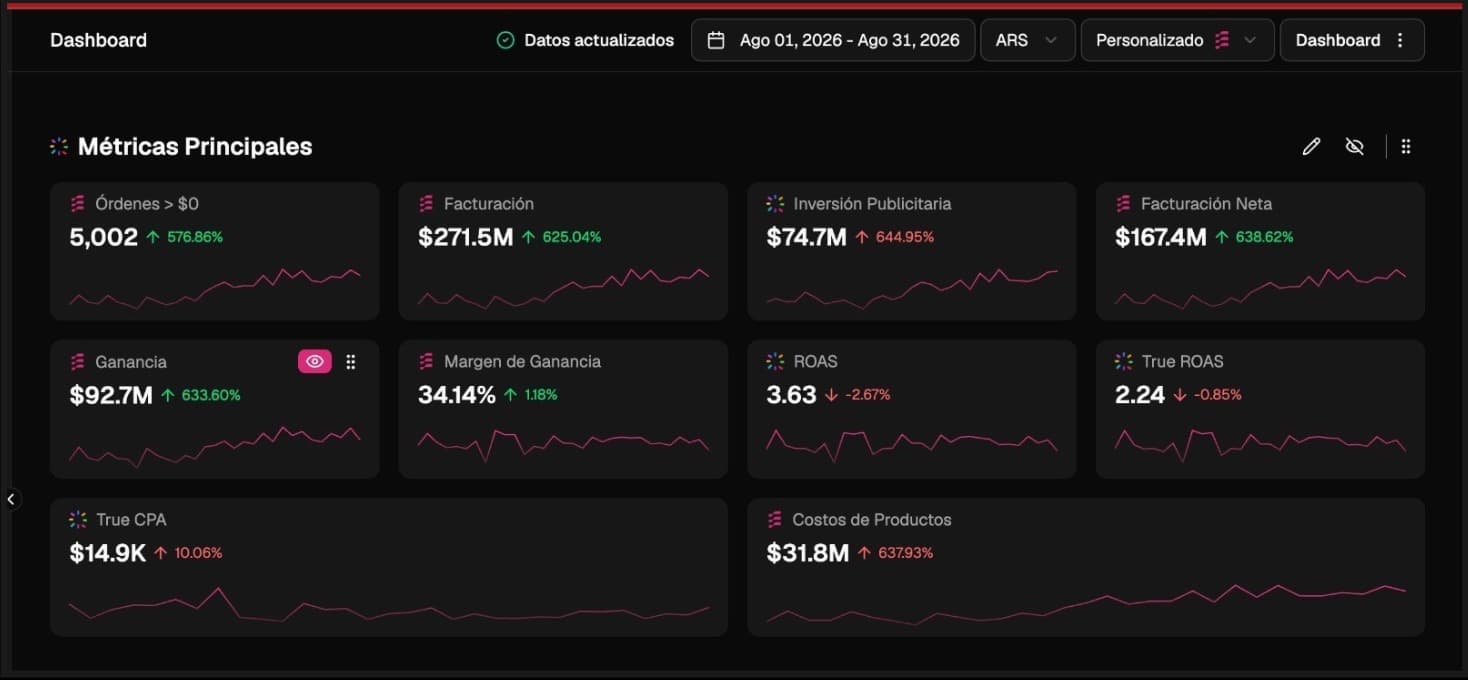Viewport: 1468px width, 680px height.
Task: Click the sparkline chart on Costos de Productos card
Action: pyautogui.click(x=1086, y=604)
